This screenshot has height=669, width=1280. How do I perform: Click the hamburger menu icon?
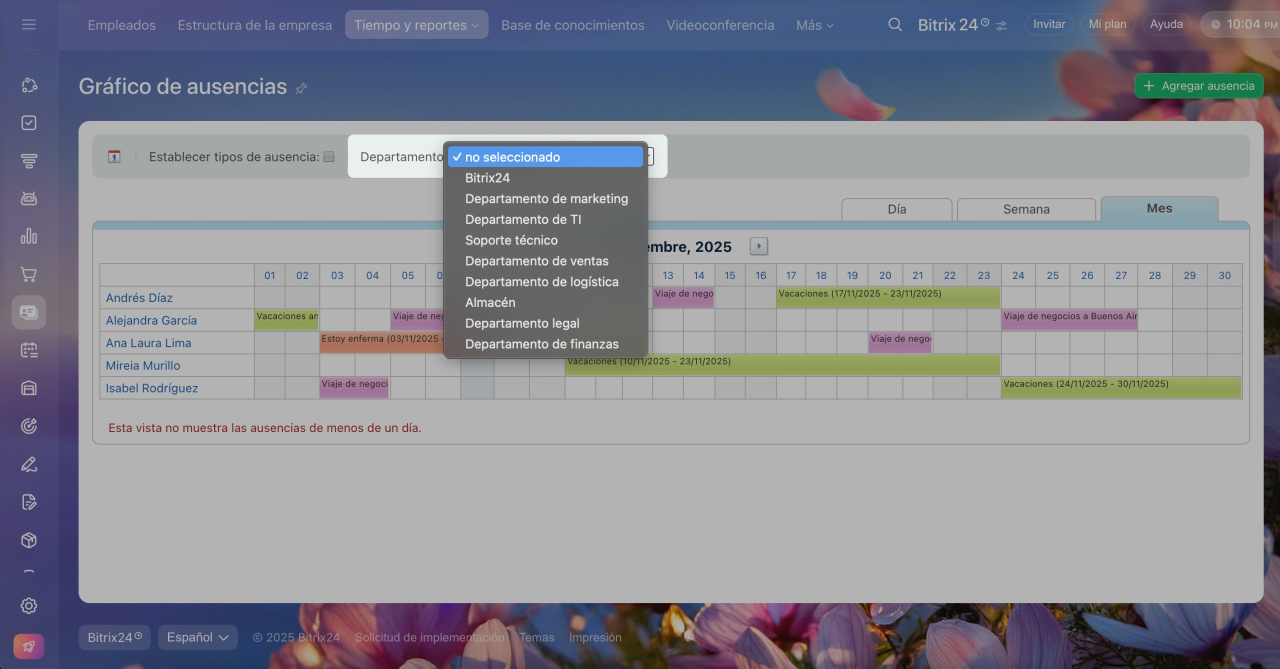pos(29,24)
